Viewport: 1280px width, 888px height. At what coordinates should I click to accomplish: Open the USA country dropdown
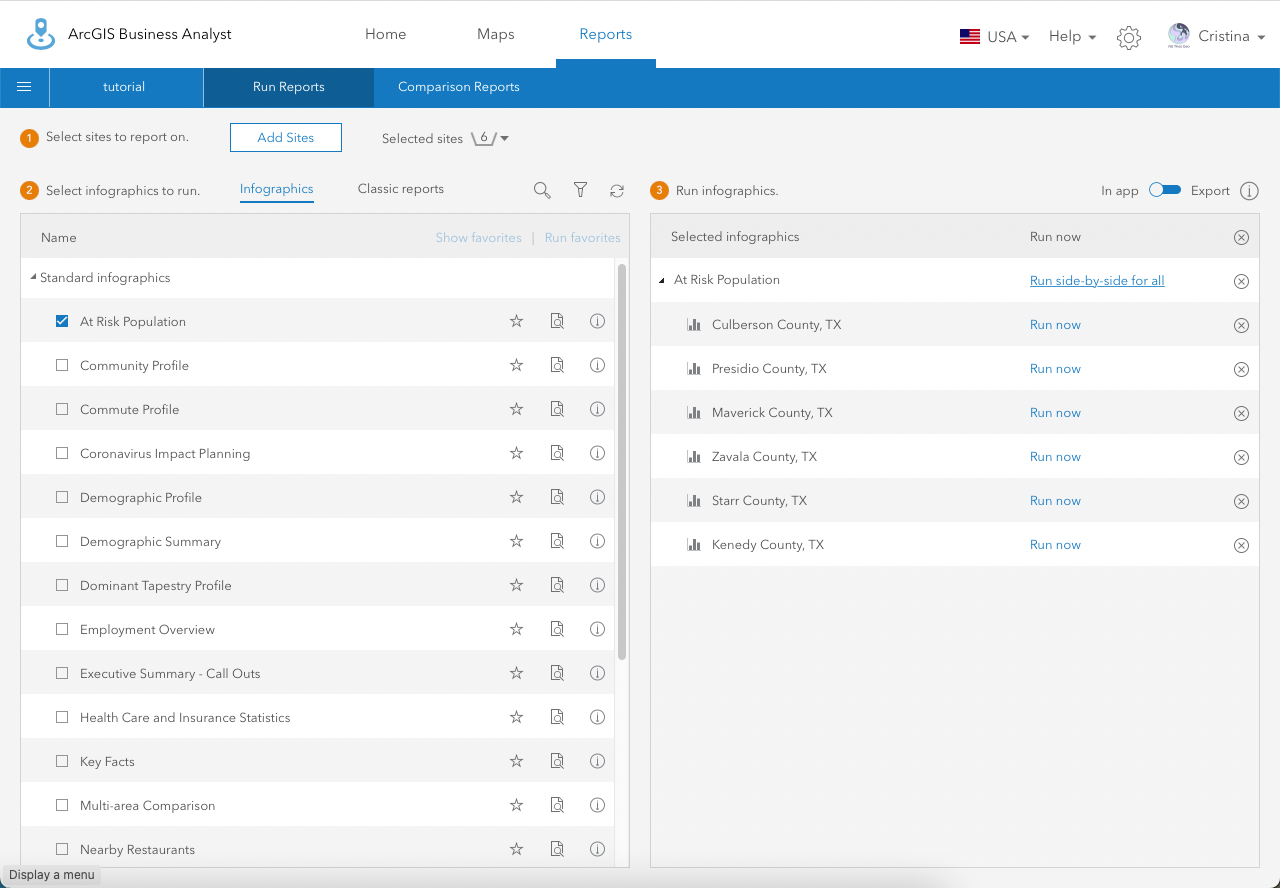pyautogui.click(x=994, y=37)
